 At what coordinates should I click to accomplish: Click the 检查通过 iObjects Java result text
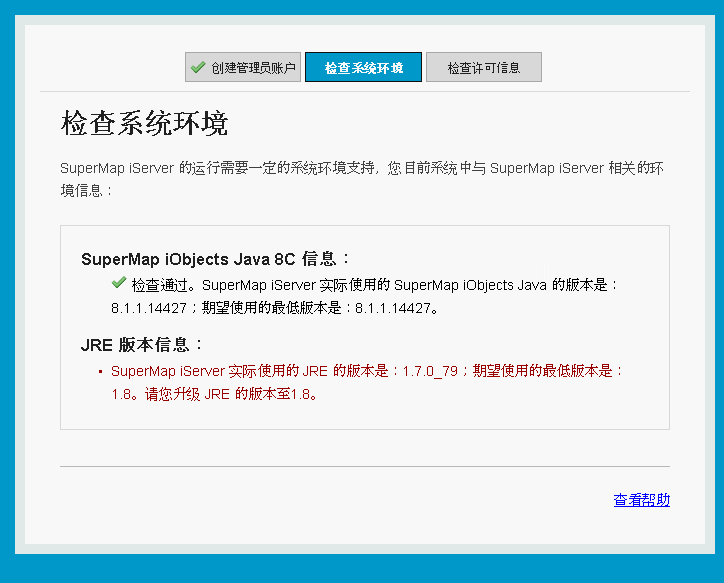tap(364, 296)
